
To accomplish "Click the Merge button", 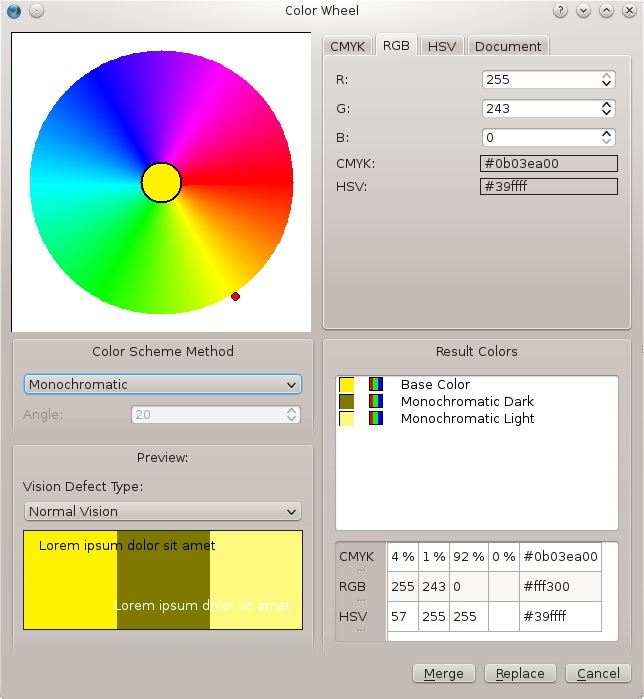I will coord(444,673).
